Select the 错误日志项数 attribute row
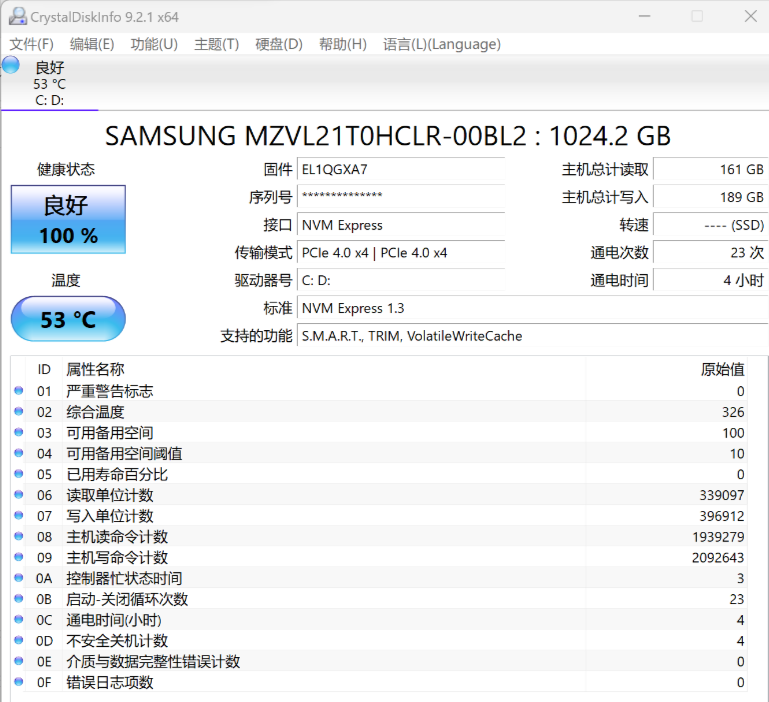769x702 pixels. (379, 682)
